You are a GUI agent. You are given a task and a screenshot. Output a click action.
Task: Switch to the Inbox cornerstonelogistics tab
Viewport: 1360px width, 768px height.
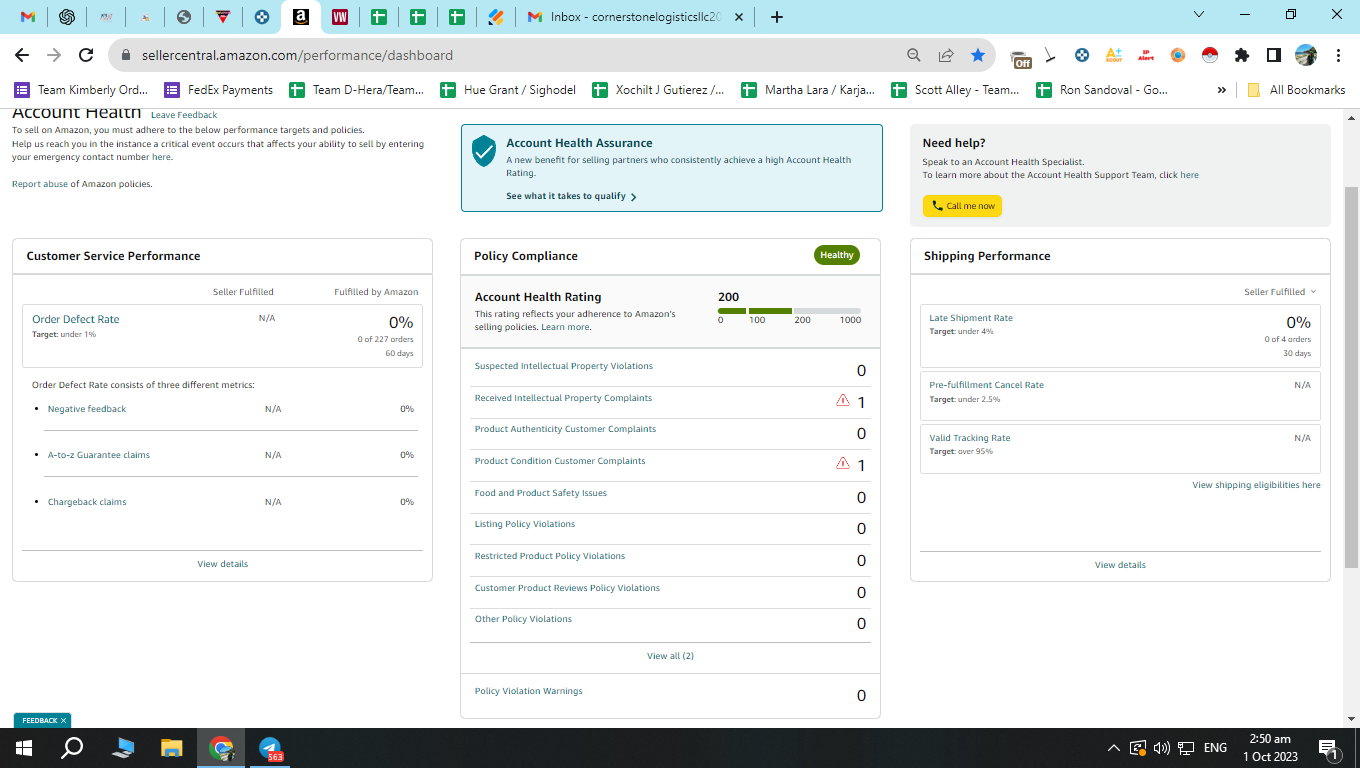tap(634, 17)
